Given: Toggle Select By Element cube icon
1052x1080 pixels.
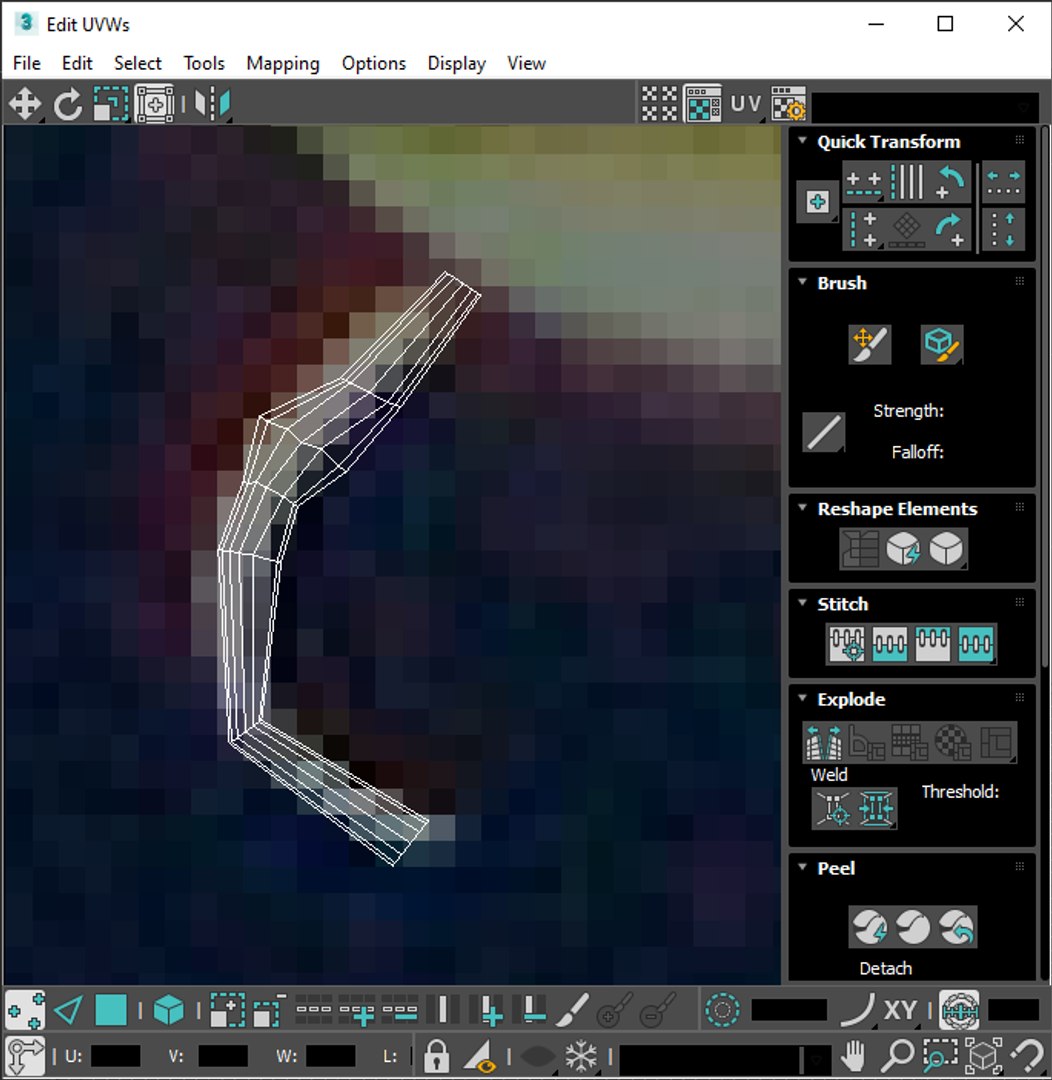Looking at the screenshot, I should (x=168, y=1010).
